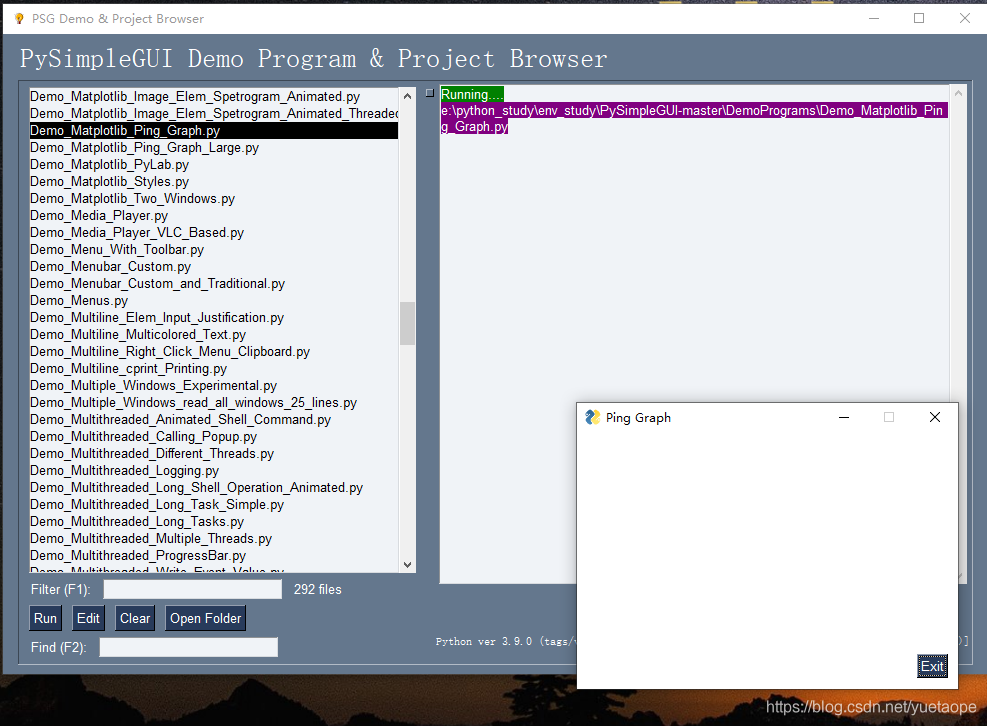Exit the Ping Graph window
The width and height of the screenshot is (987, 726).
pos(932,666)
